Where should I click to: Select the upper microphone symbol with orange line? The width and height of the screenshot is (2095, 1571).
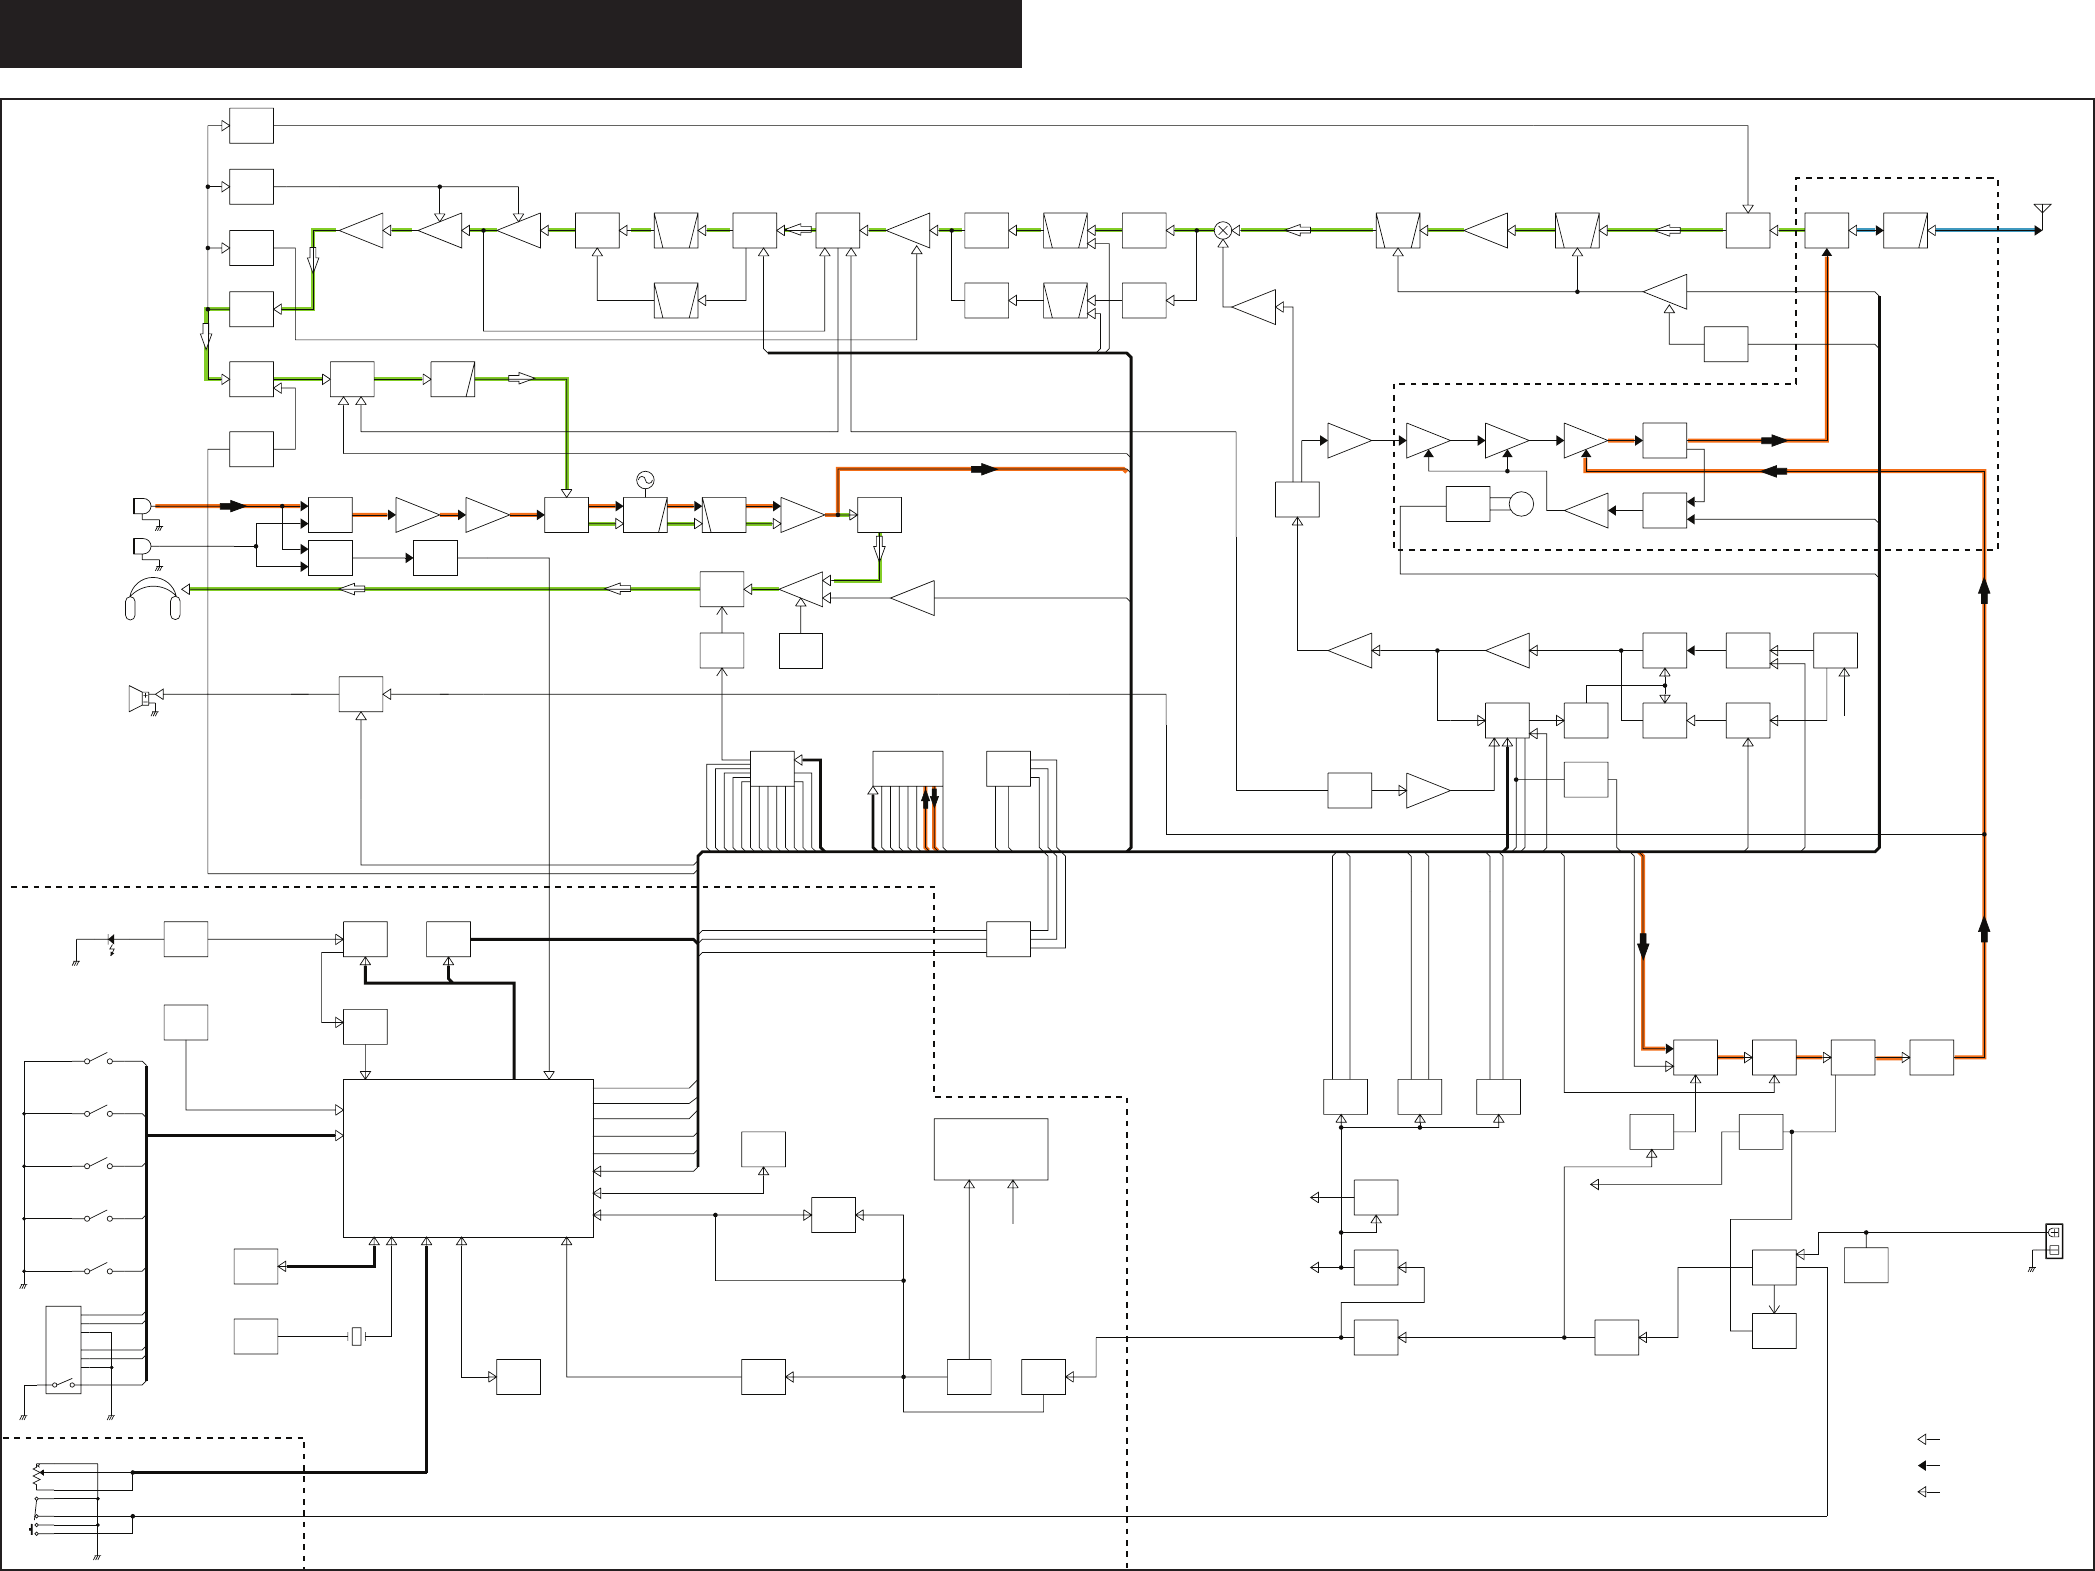coord(142,507)
